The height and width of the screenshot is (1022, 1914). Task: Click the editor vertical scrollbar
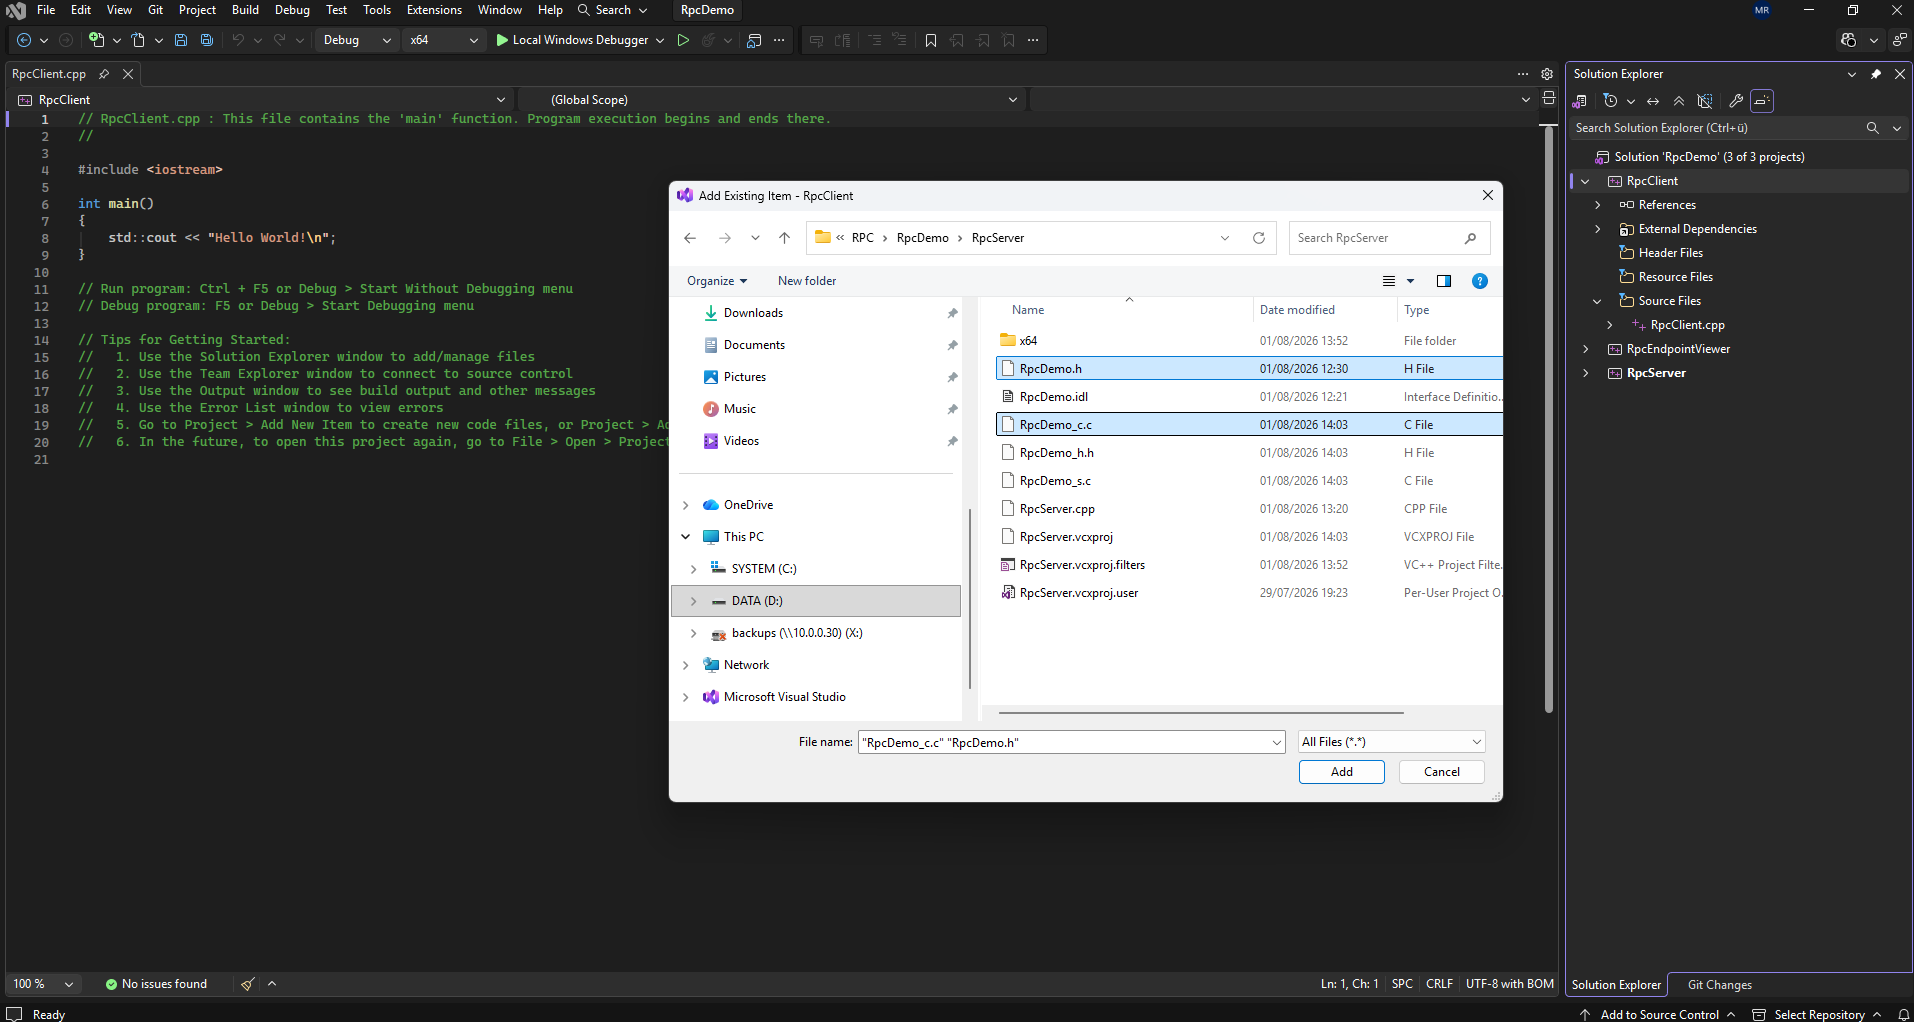point(1548,420)
